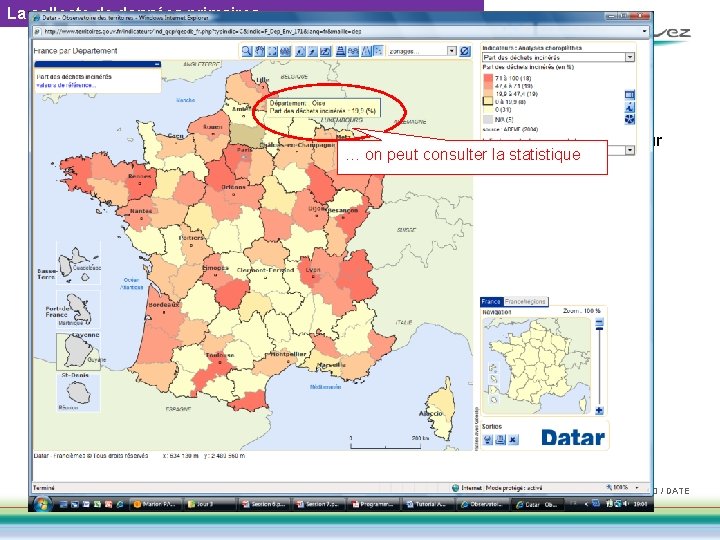The height and width of the screenshot is (540, 720).
Task: Click the stamp icon in map toolbar
Action: click(x=340, y=51)
